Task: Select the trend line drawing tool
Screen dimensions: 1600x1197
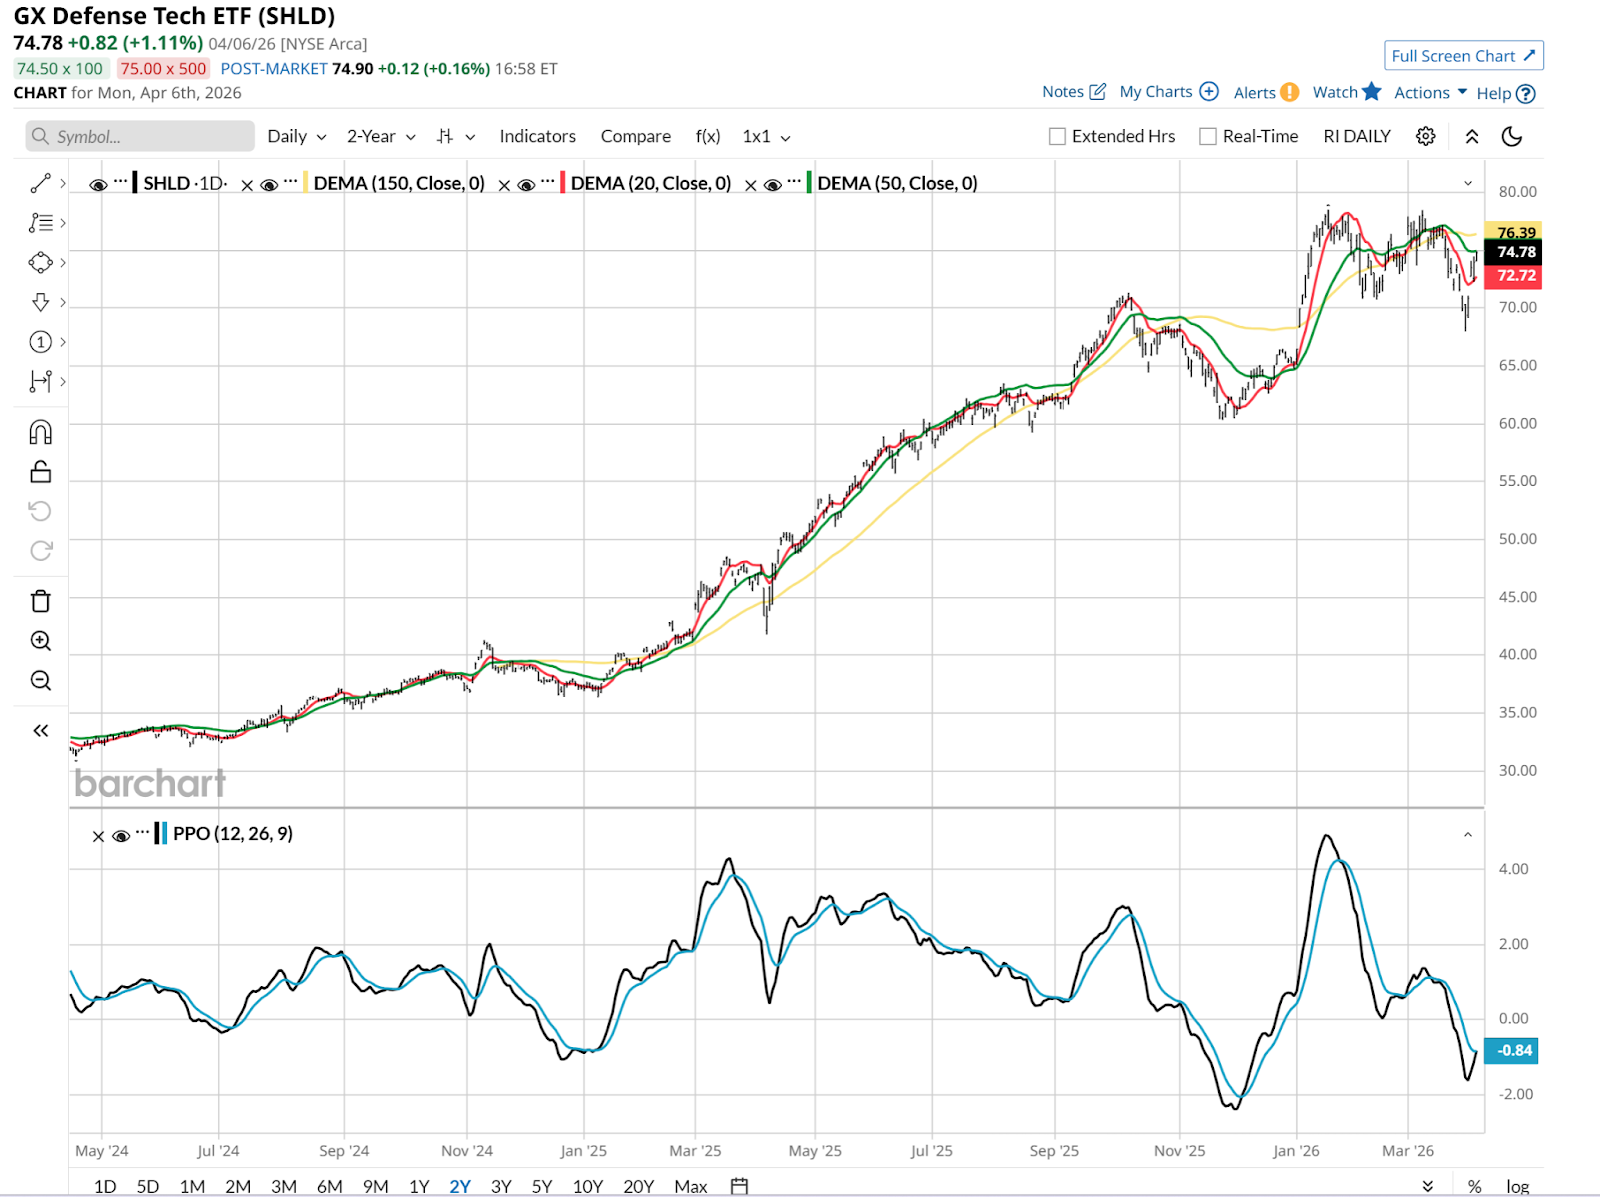Action: (x=40, y=183)
